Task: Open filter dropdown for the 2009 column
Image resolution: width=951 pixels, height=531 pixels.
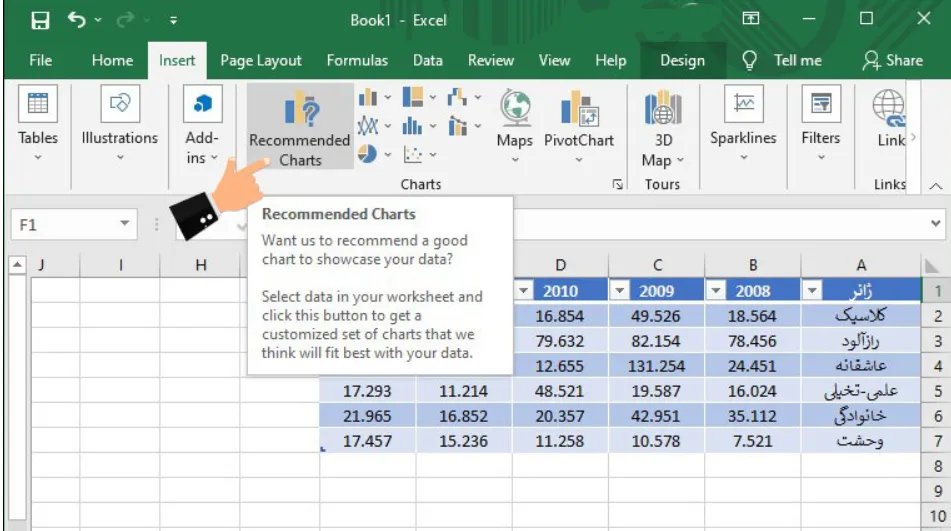Action: coord(620,291)
